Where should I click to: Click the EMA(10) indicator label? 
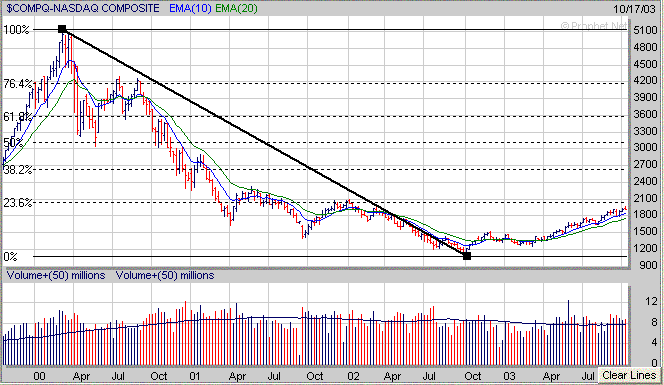(x=191, y=8)
